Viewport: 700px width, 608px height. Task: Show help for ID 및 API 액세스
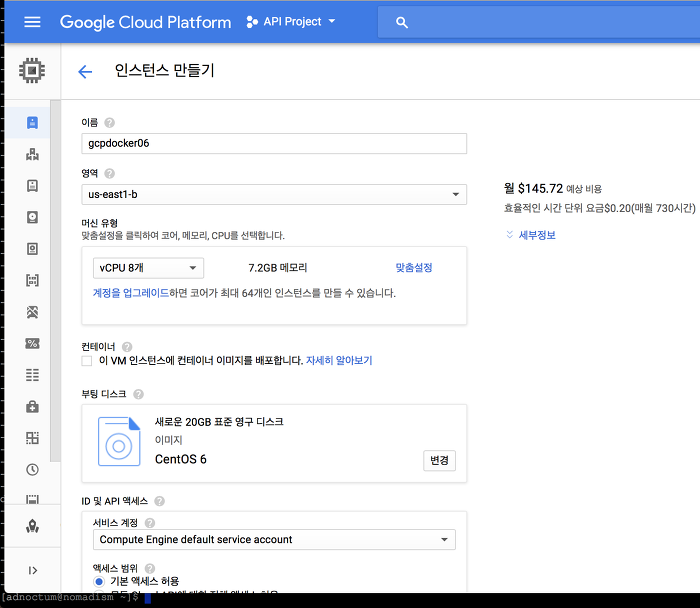(x=159, y=501)
